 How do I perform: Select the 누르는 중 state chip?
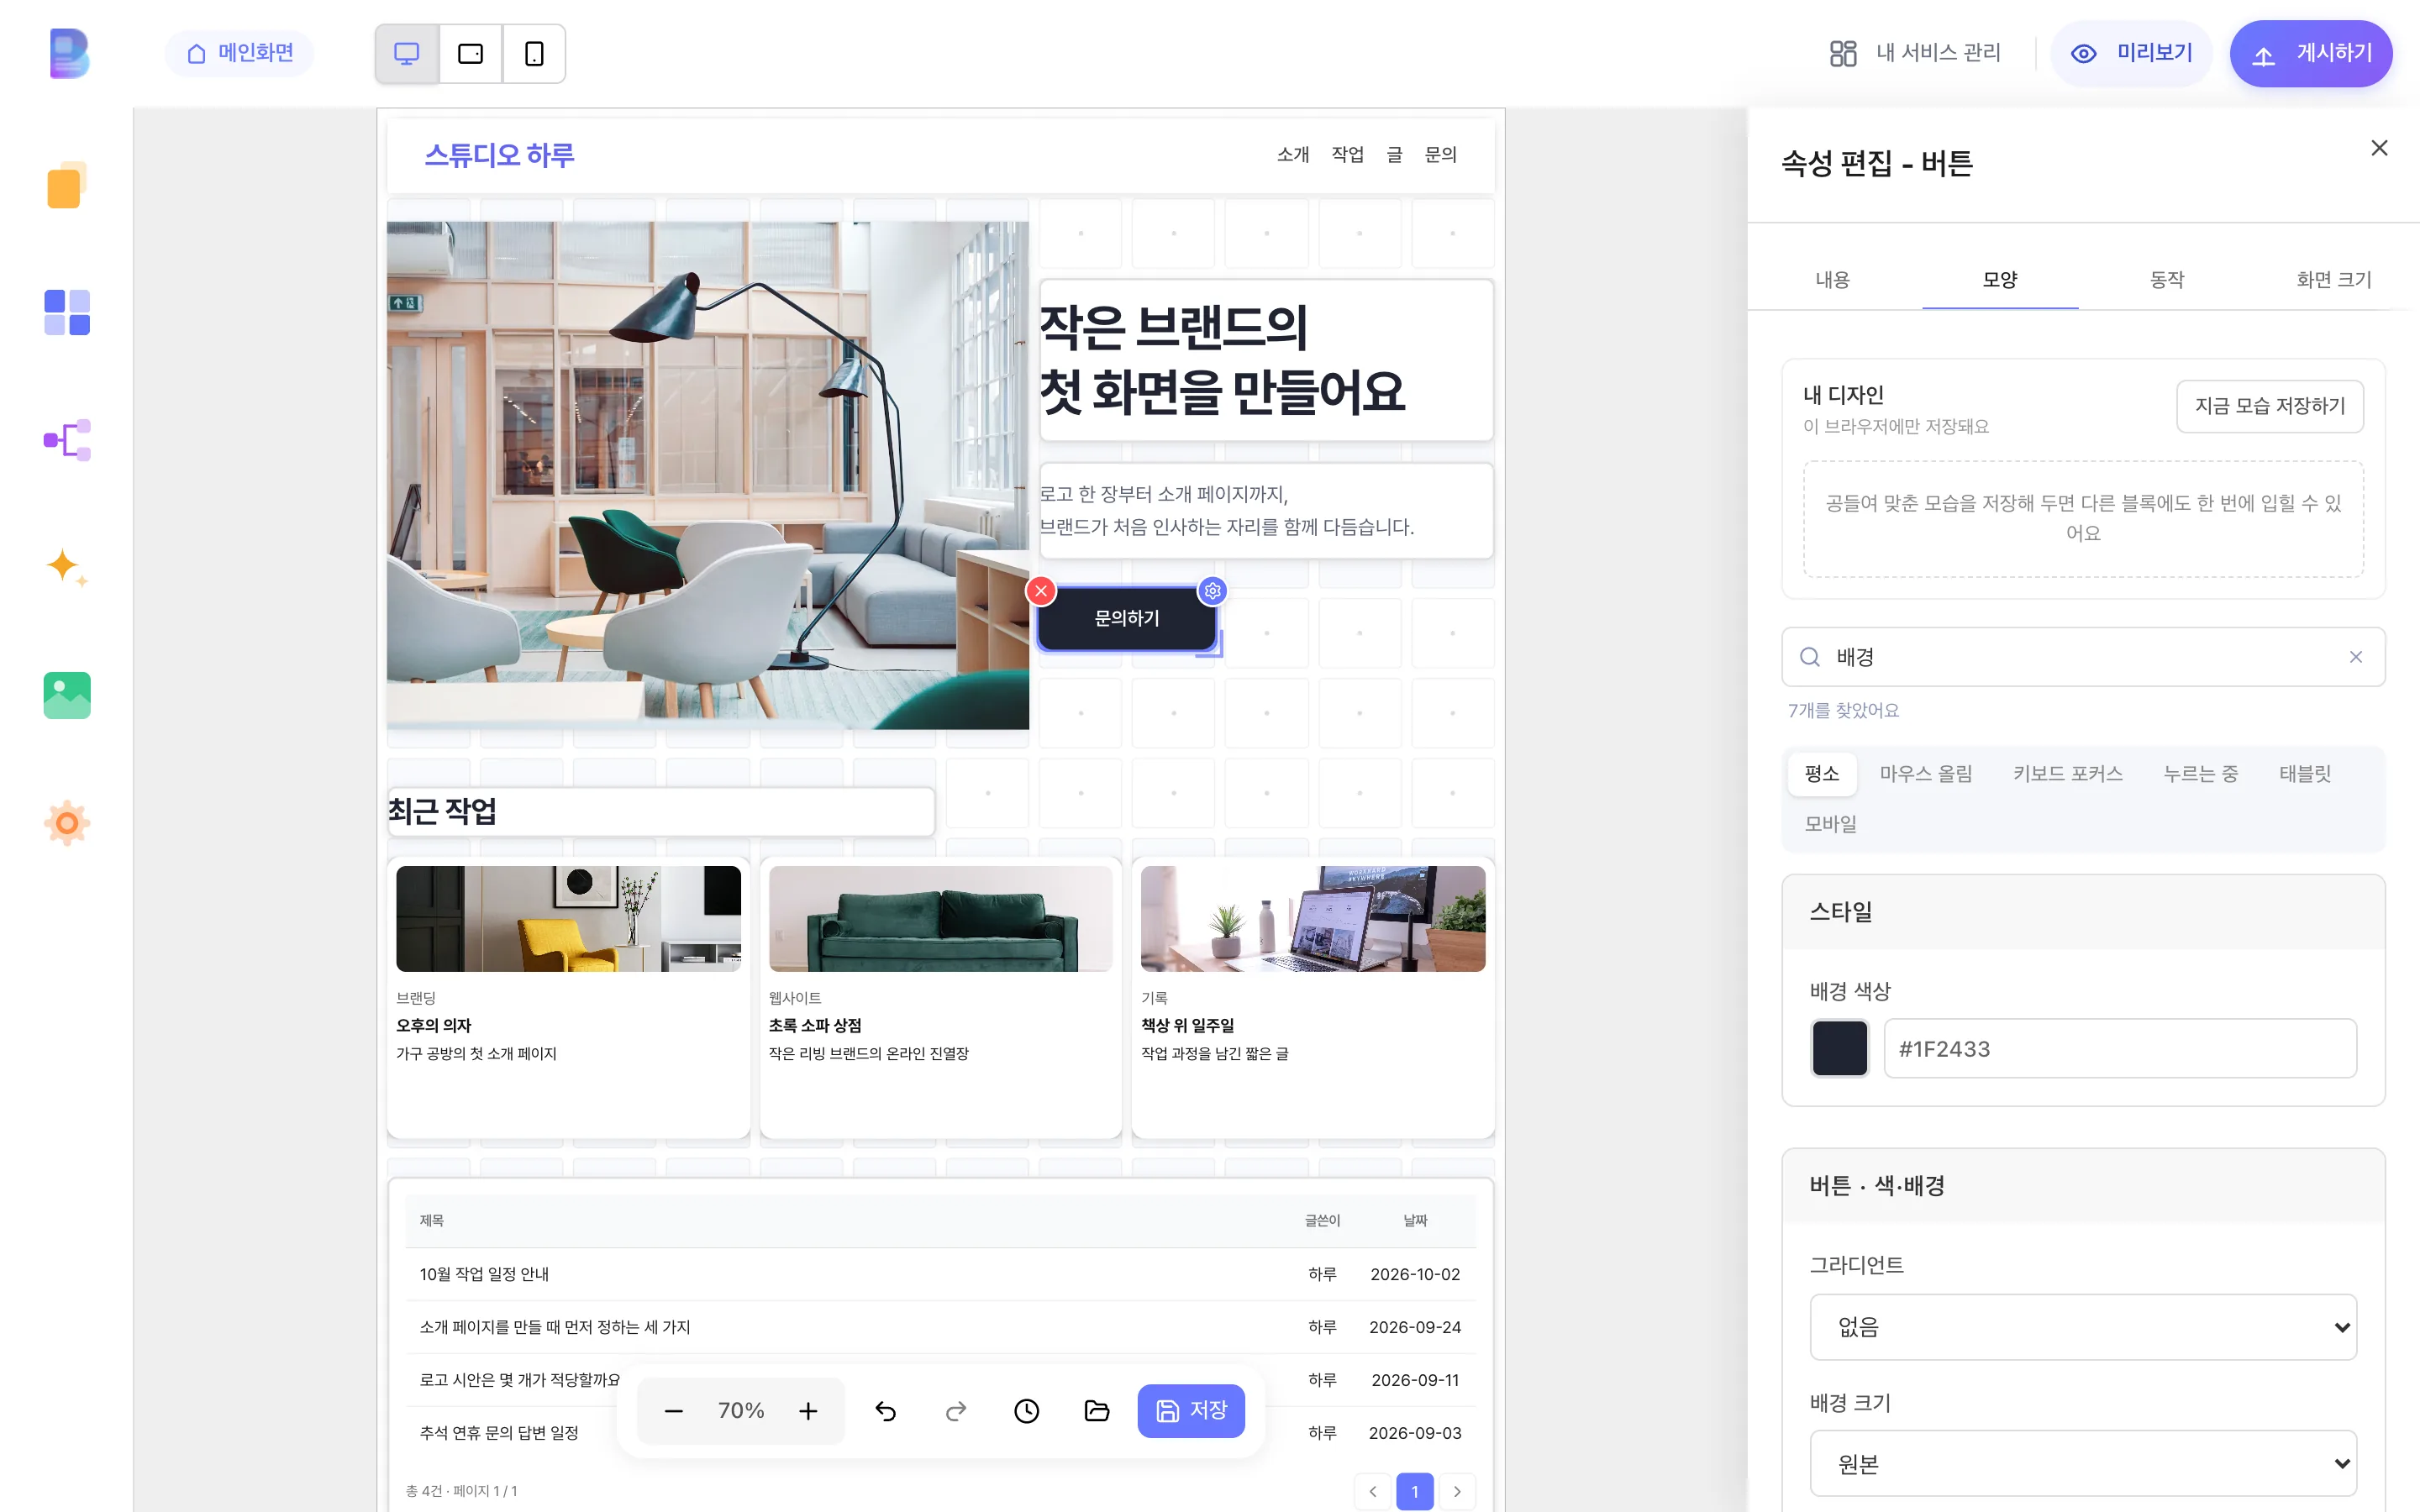click(2201, 774)
